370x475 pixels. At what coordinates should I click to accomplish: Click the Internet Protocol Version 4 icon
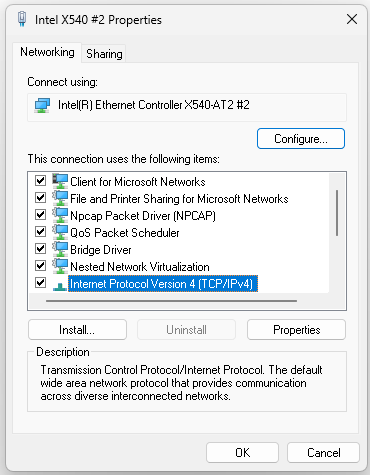tap(60, 286)
